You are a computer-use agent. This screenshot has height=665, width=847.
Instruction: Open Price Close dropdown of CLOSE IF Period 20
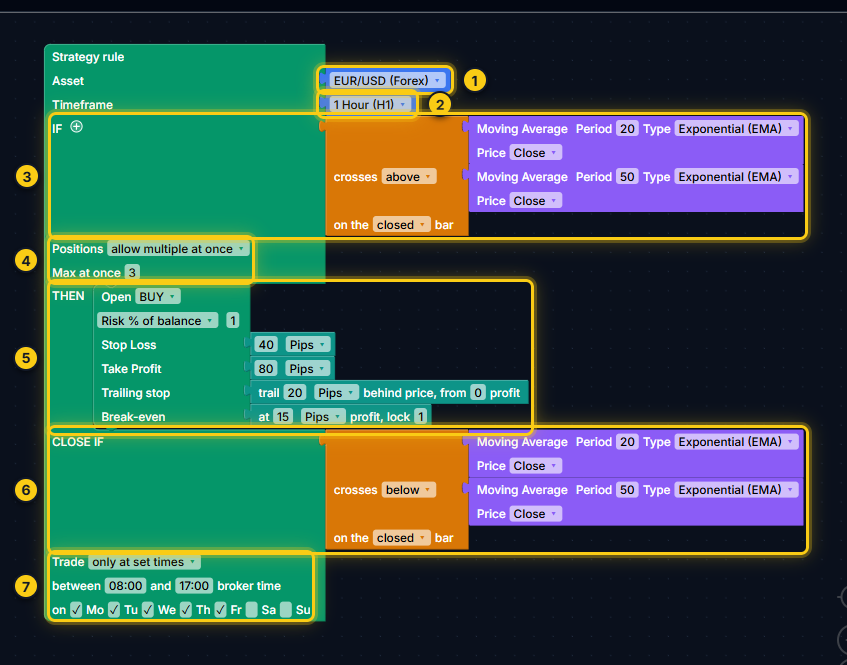tap(535, 466)
